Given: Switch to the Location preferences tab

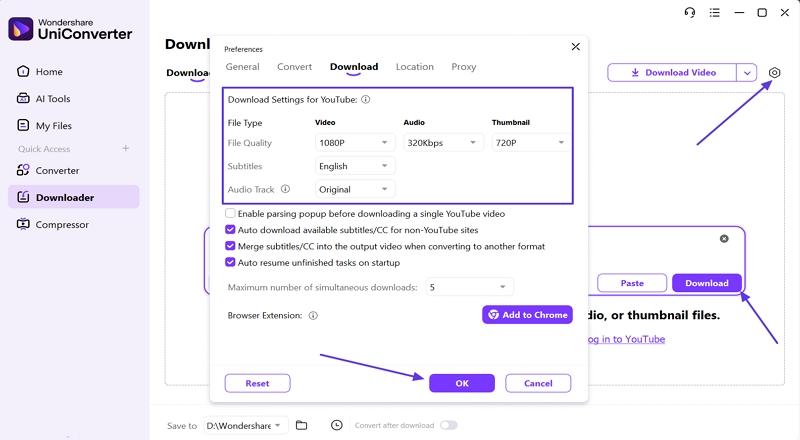Looking at the screenshot, I should coord(415,67).
